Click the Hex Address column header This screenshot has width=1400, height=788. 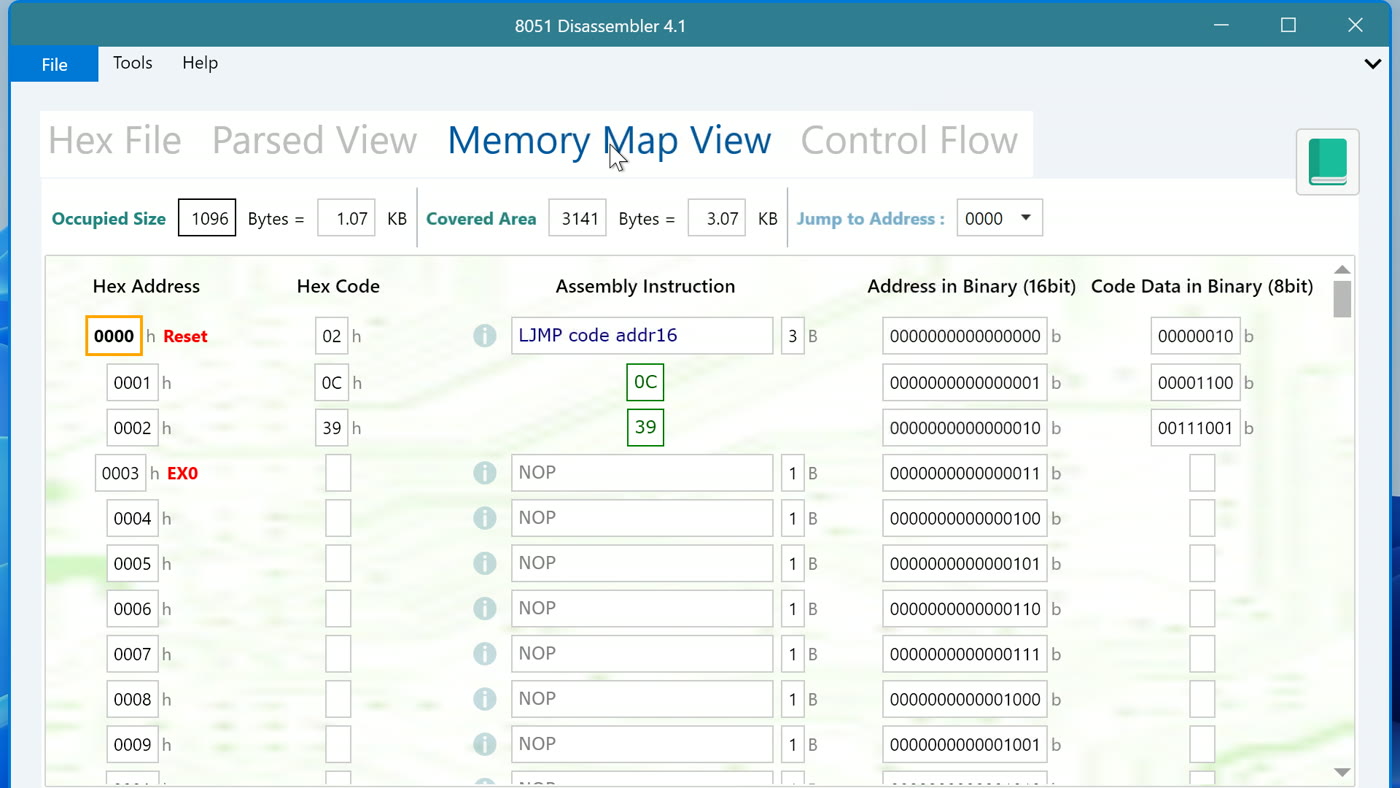point(146,286)
